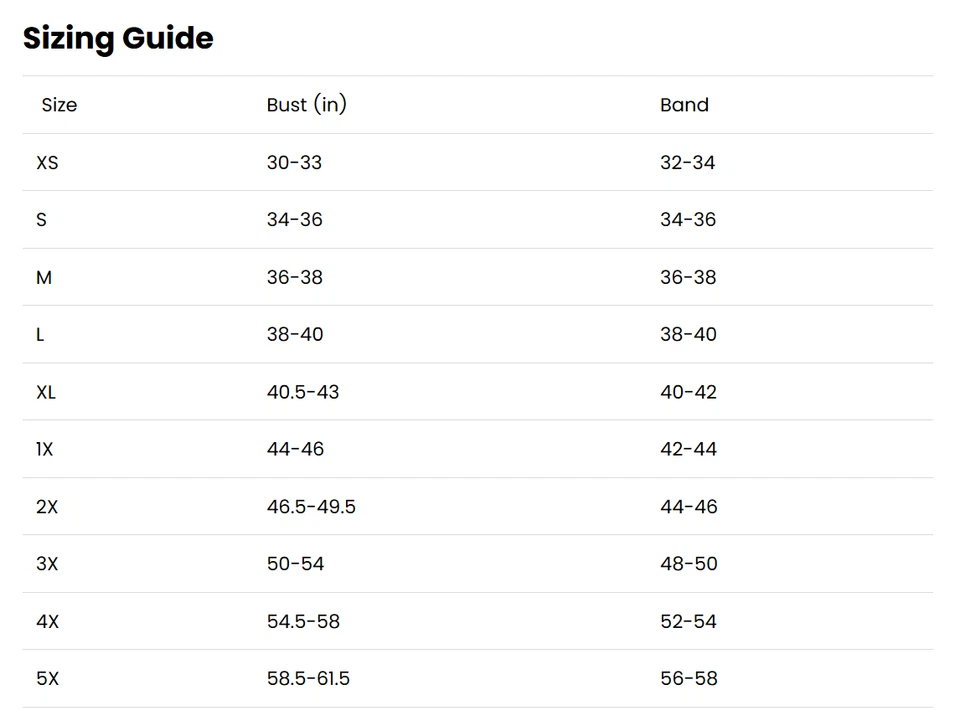
Task: Click bust value 30-33
Action: click(x=294, y=162)
